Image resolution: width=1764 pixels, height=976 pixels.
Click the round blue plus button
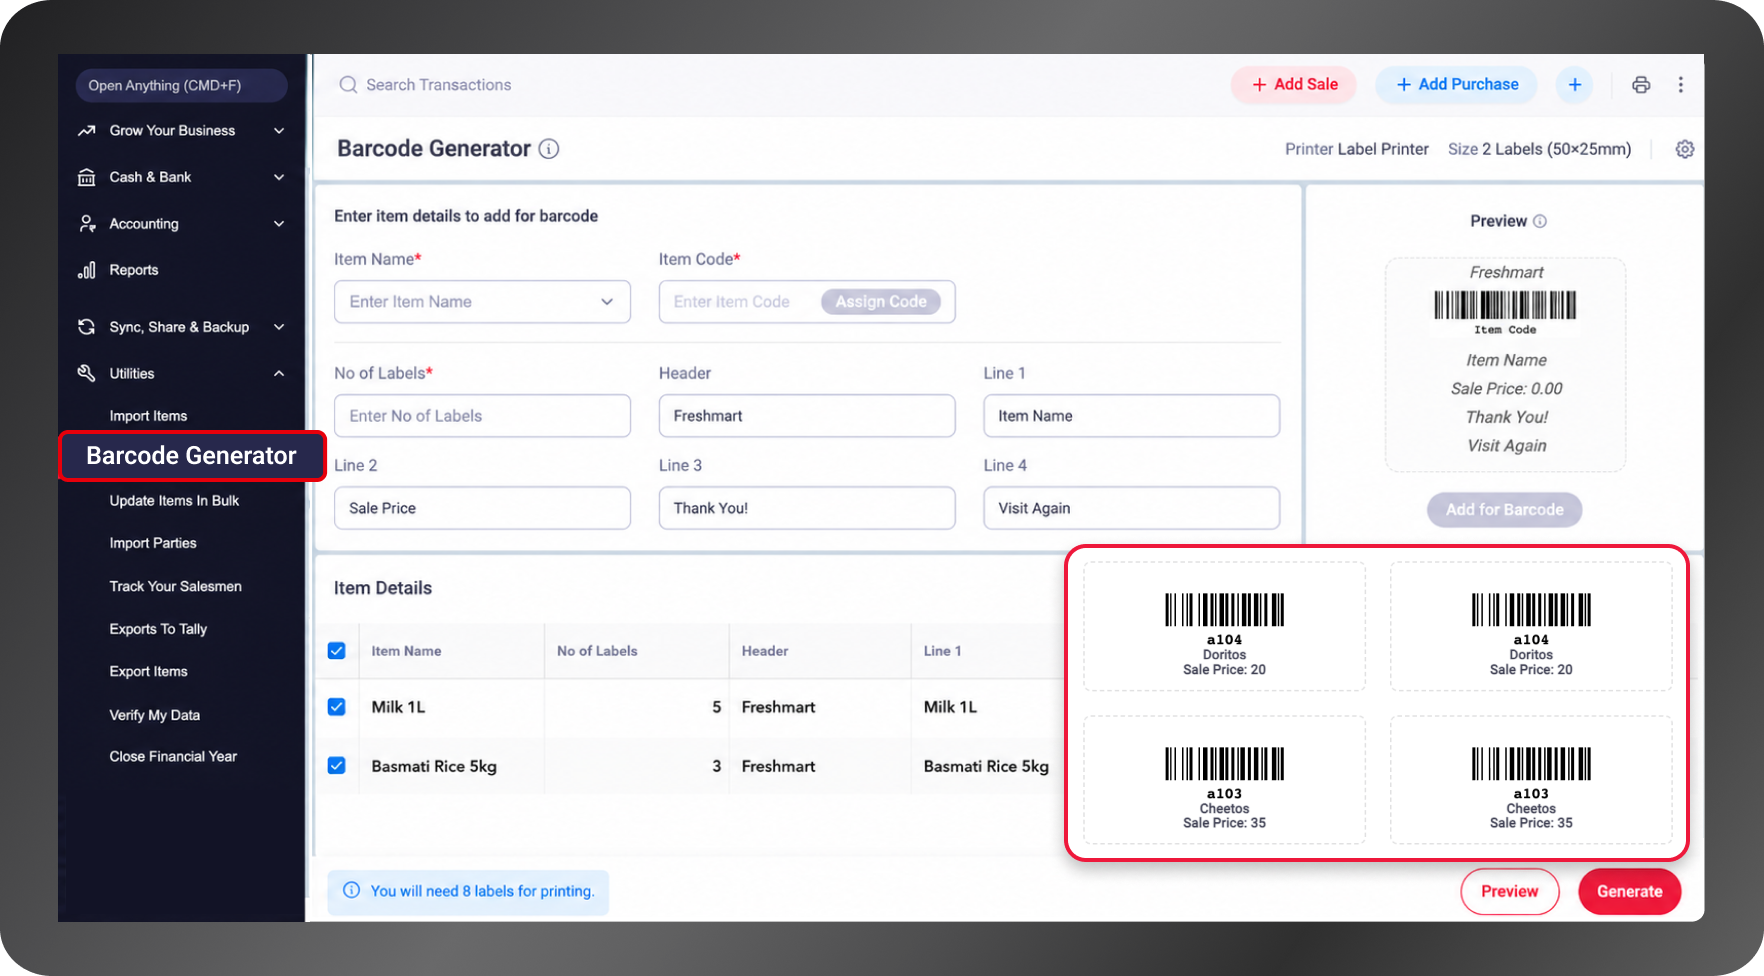pyautogui.click(x=1575, y=85)
